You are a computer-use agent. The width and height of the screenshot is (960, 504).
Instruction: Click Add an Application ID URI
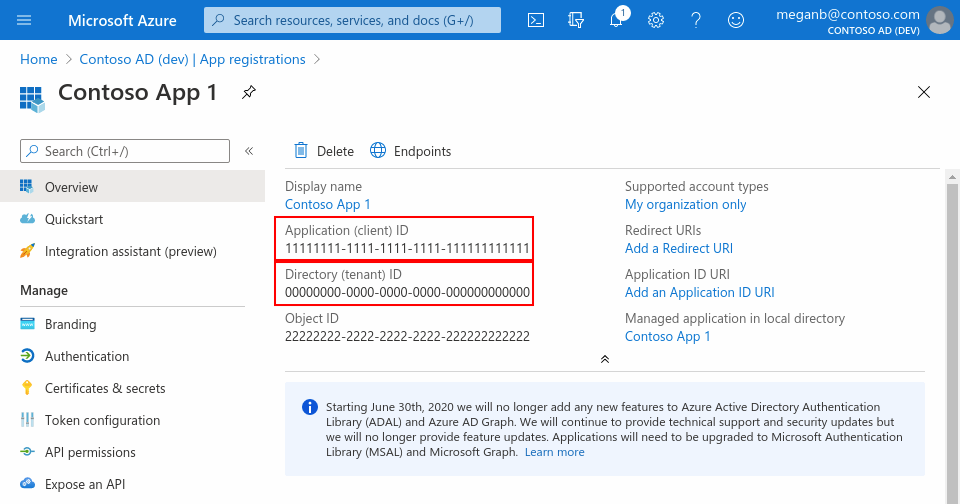click(x=700, y=292)
